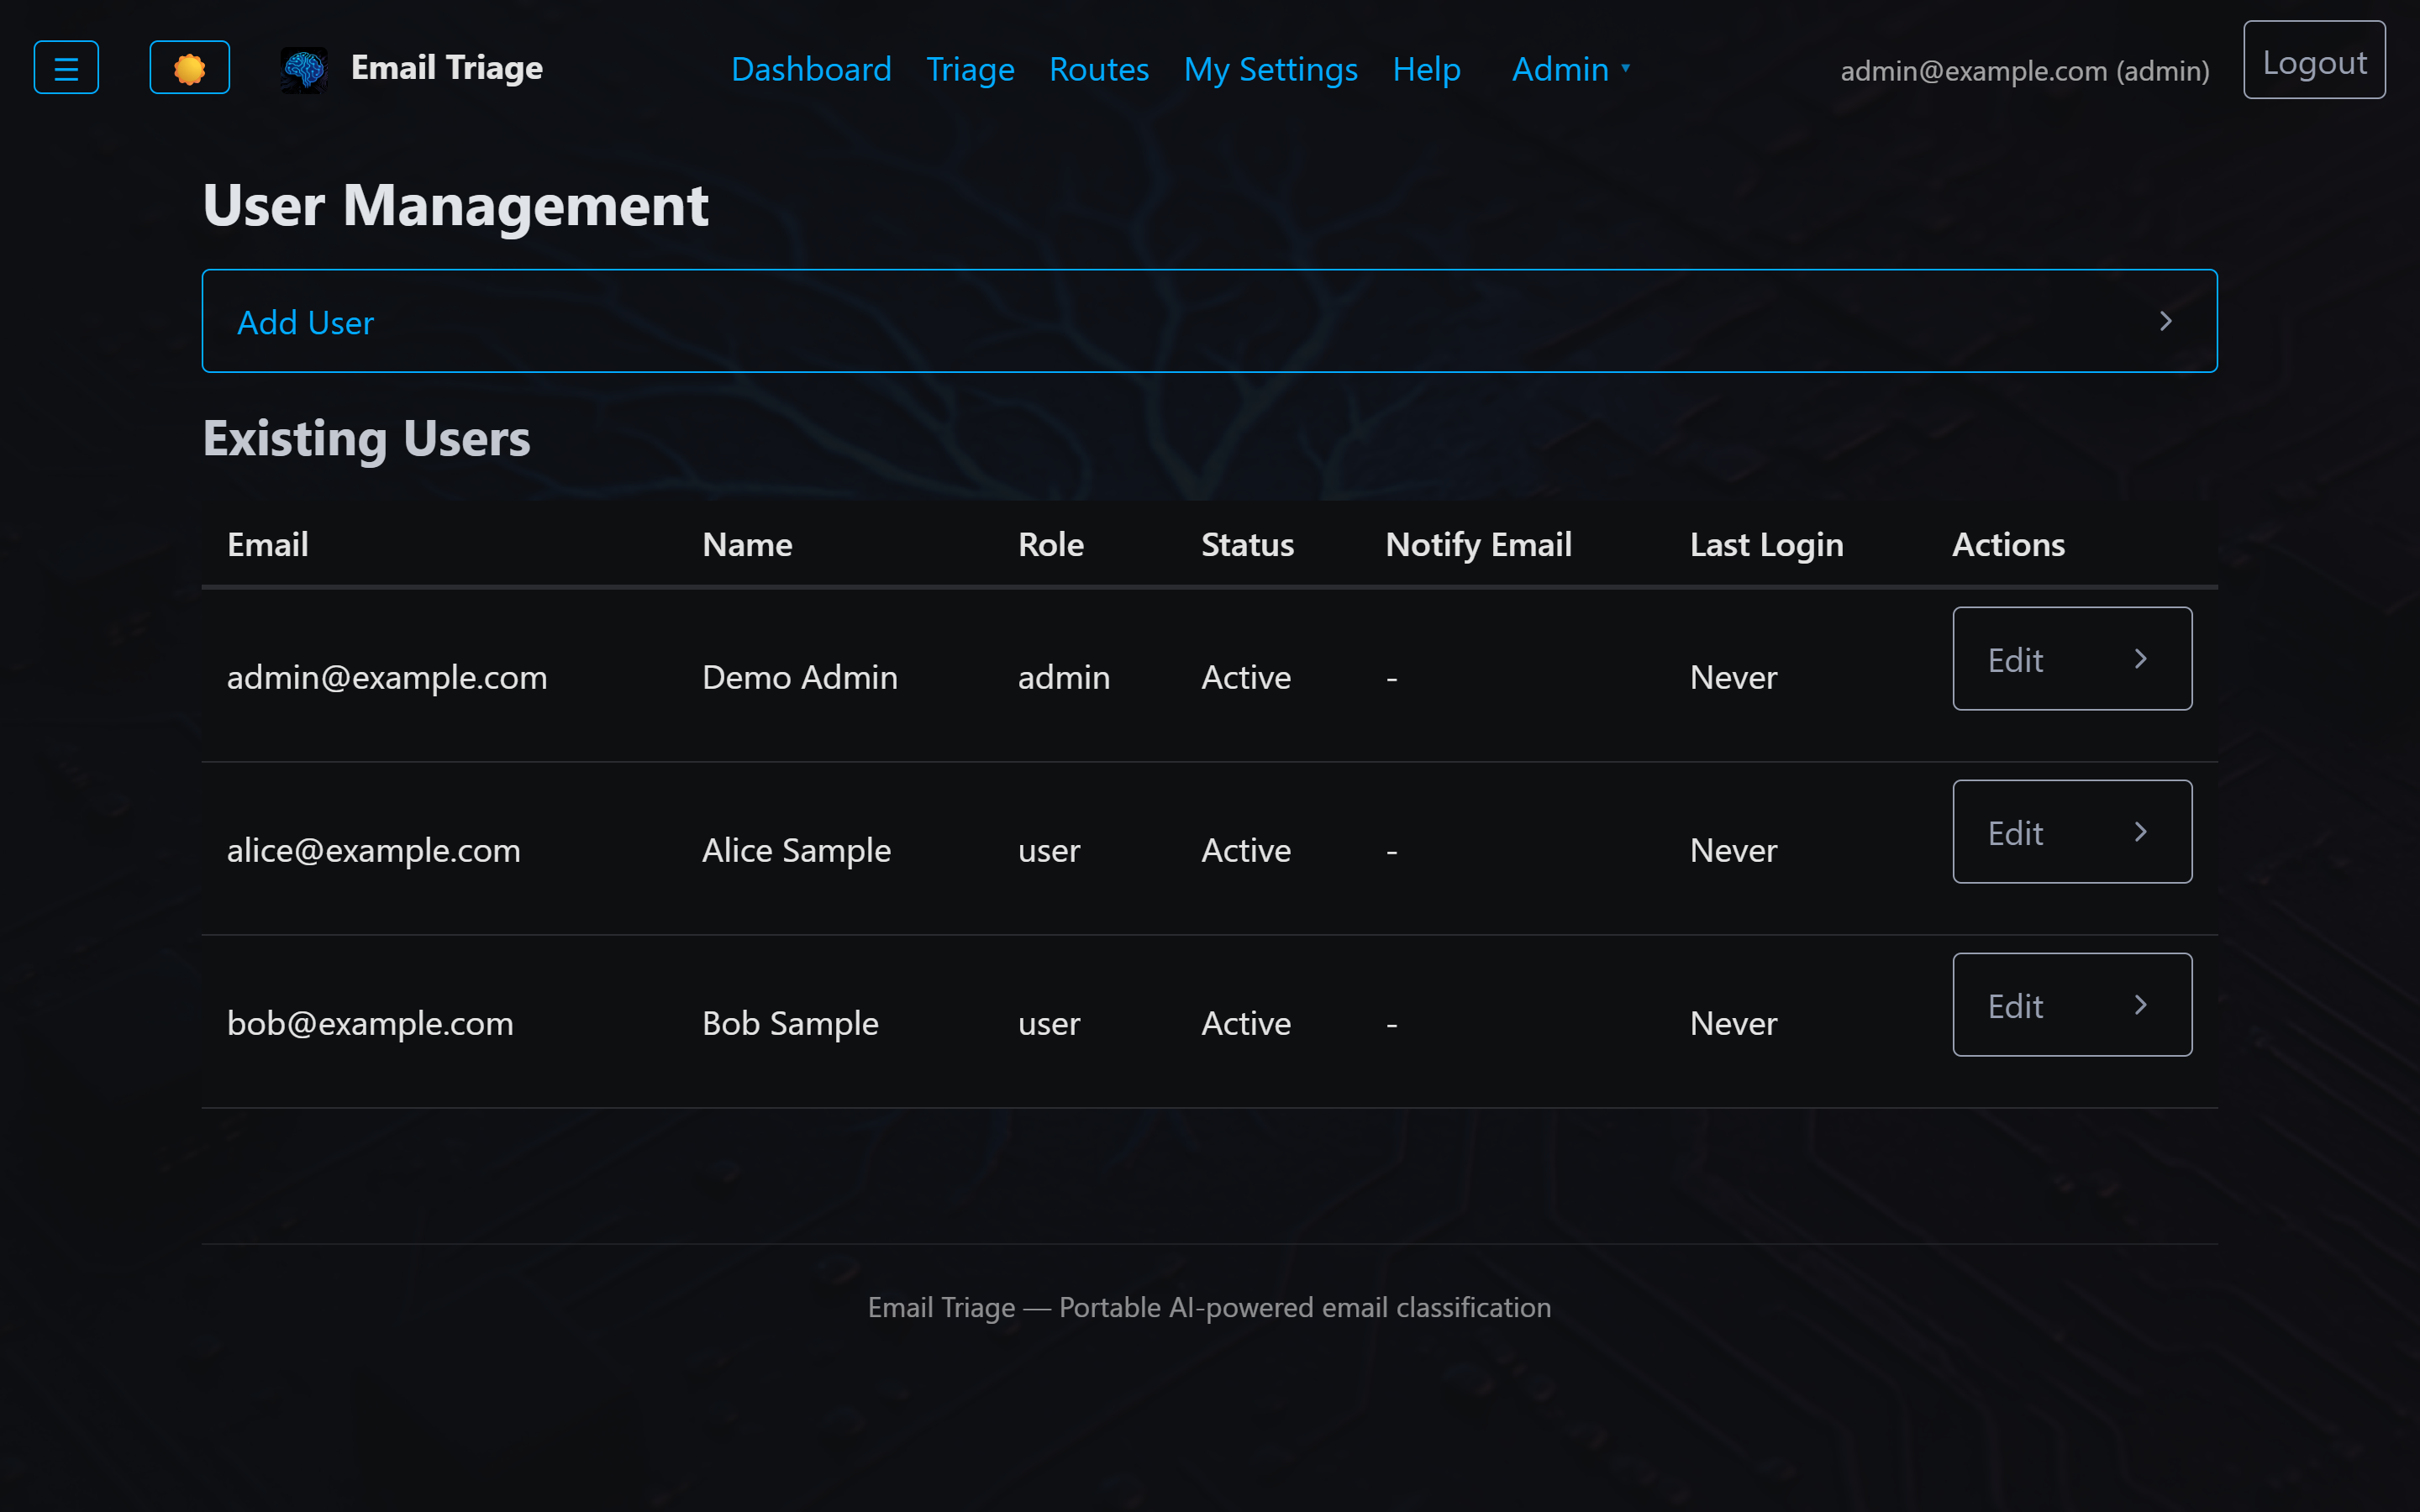
Task: Click the User Management heading
Action: (455, 205)
